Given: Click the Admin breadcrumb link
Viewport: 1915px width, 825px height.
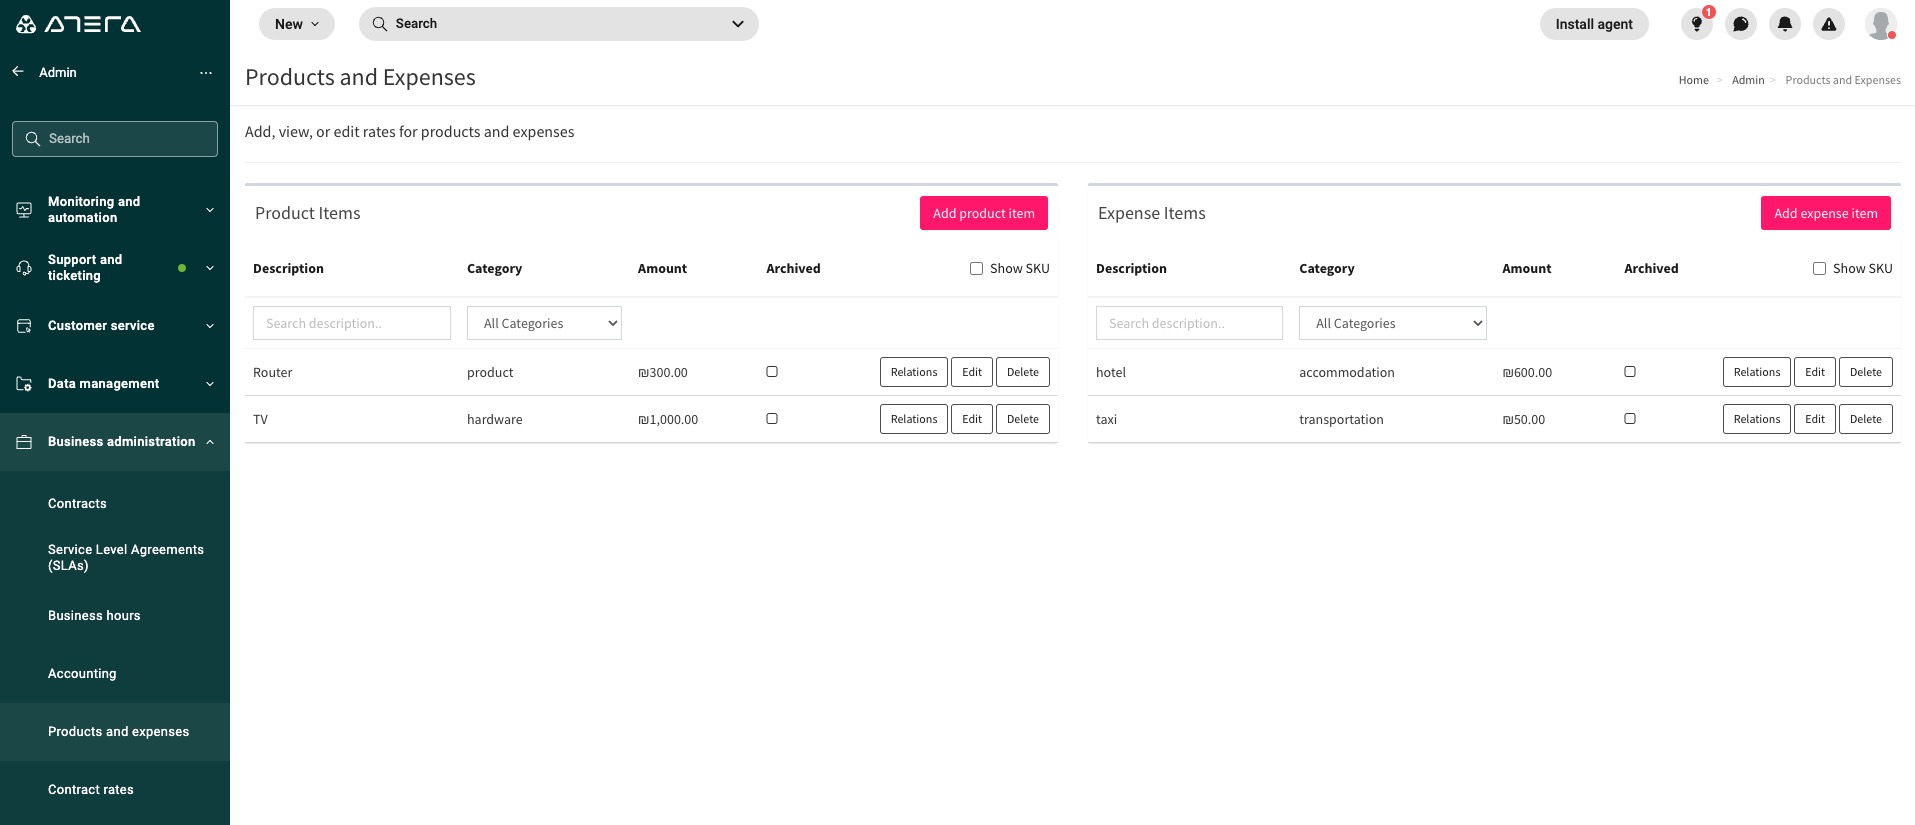Looking at the screenshot, I should (1748, 80).
